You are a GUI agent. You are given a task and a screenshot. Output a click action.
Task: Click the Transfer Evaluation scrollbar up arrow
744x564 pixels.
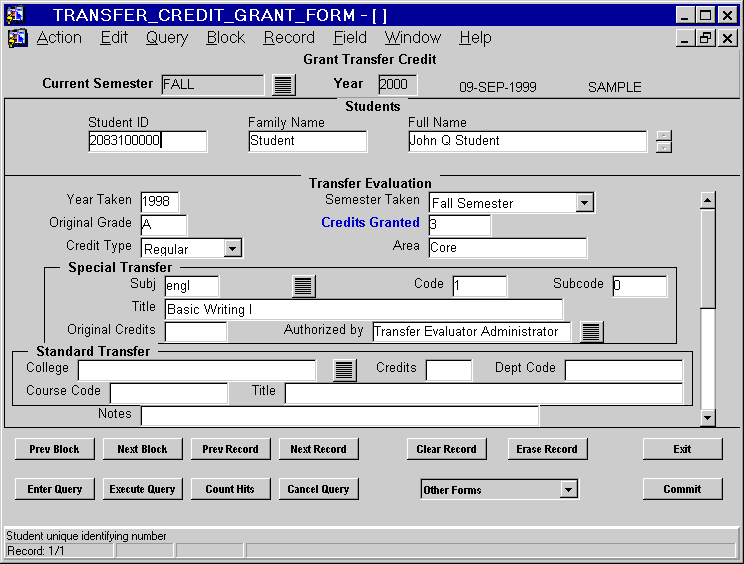(707, 201)
